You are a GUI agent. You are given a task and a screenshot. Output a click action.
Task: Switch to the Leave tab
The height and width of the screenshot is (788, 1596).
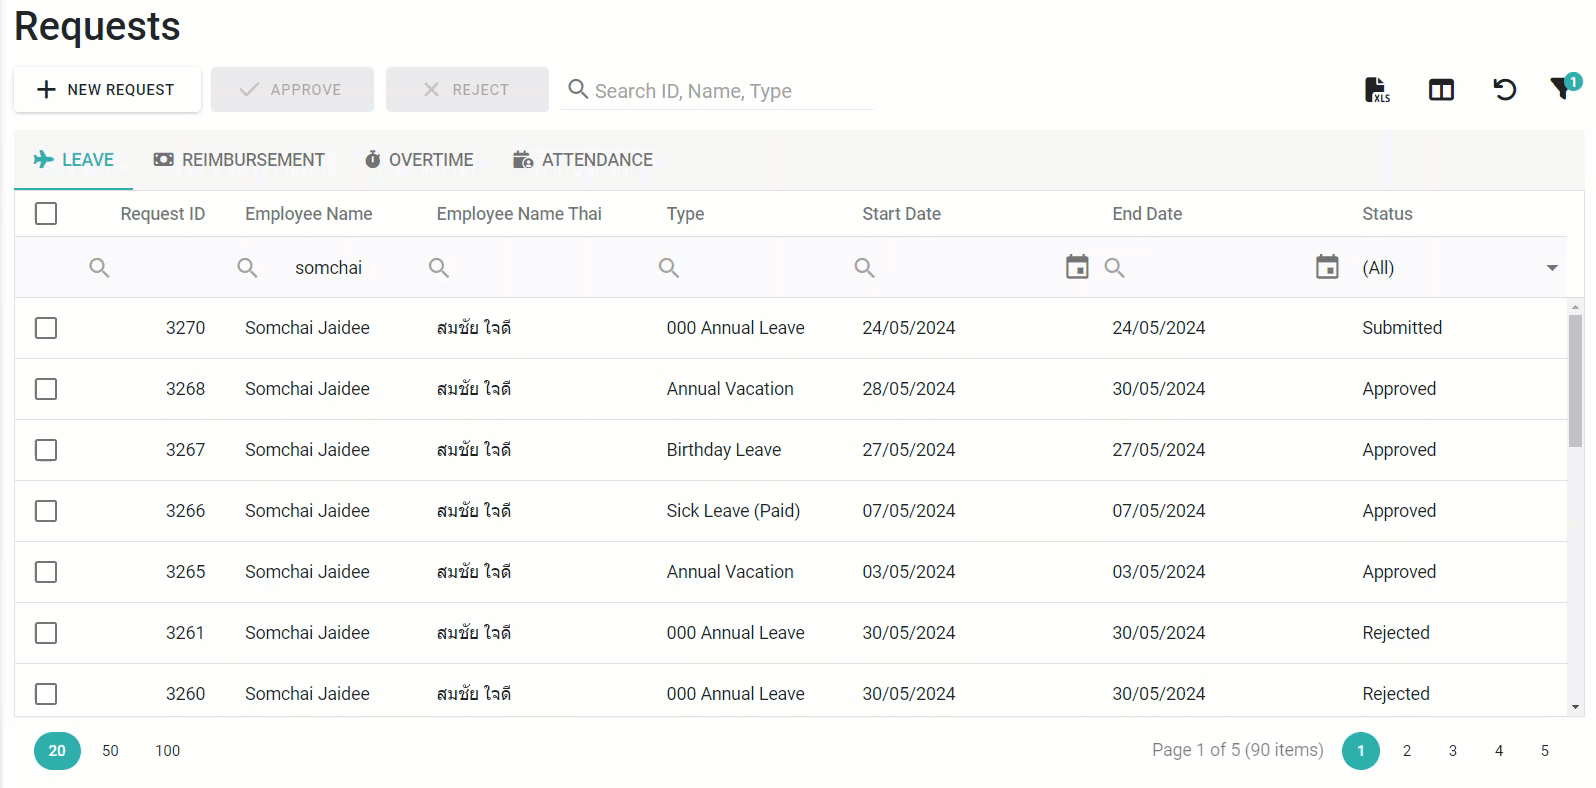pos(74,160)
